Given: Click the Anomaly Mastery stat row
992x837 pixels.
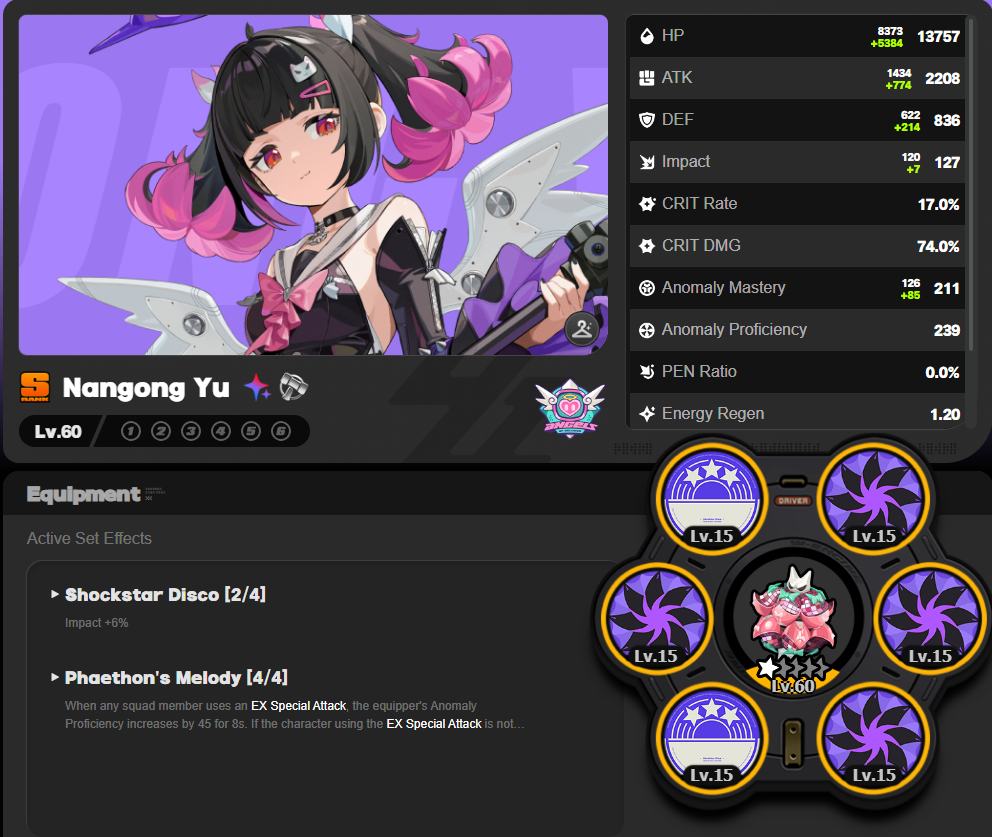Looking at the screenshot, I should click(x=797, y=288).
